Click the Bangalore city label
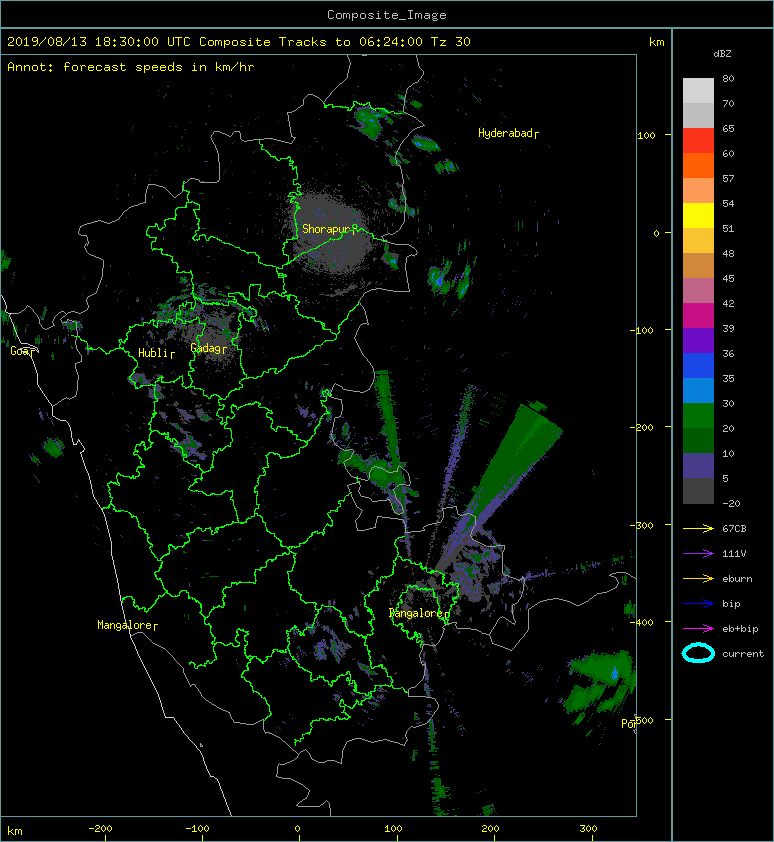Image resolution: width=774 pixels, height=842 pixels. (416, 613)
